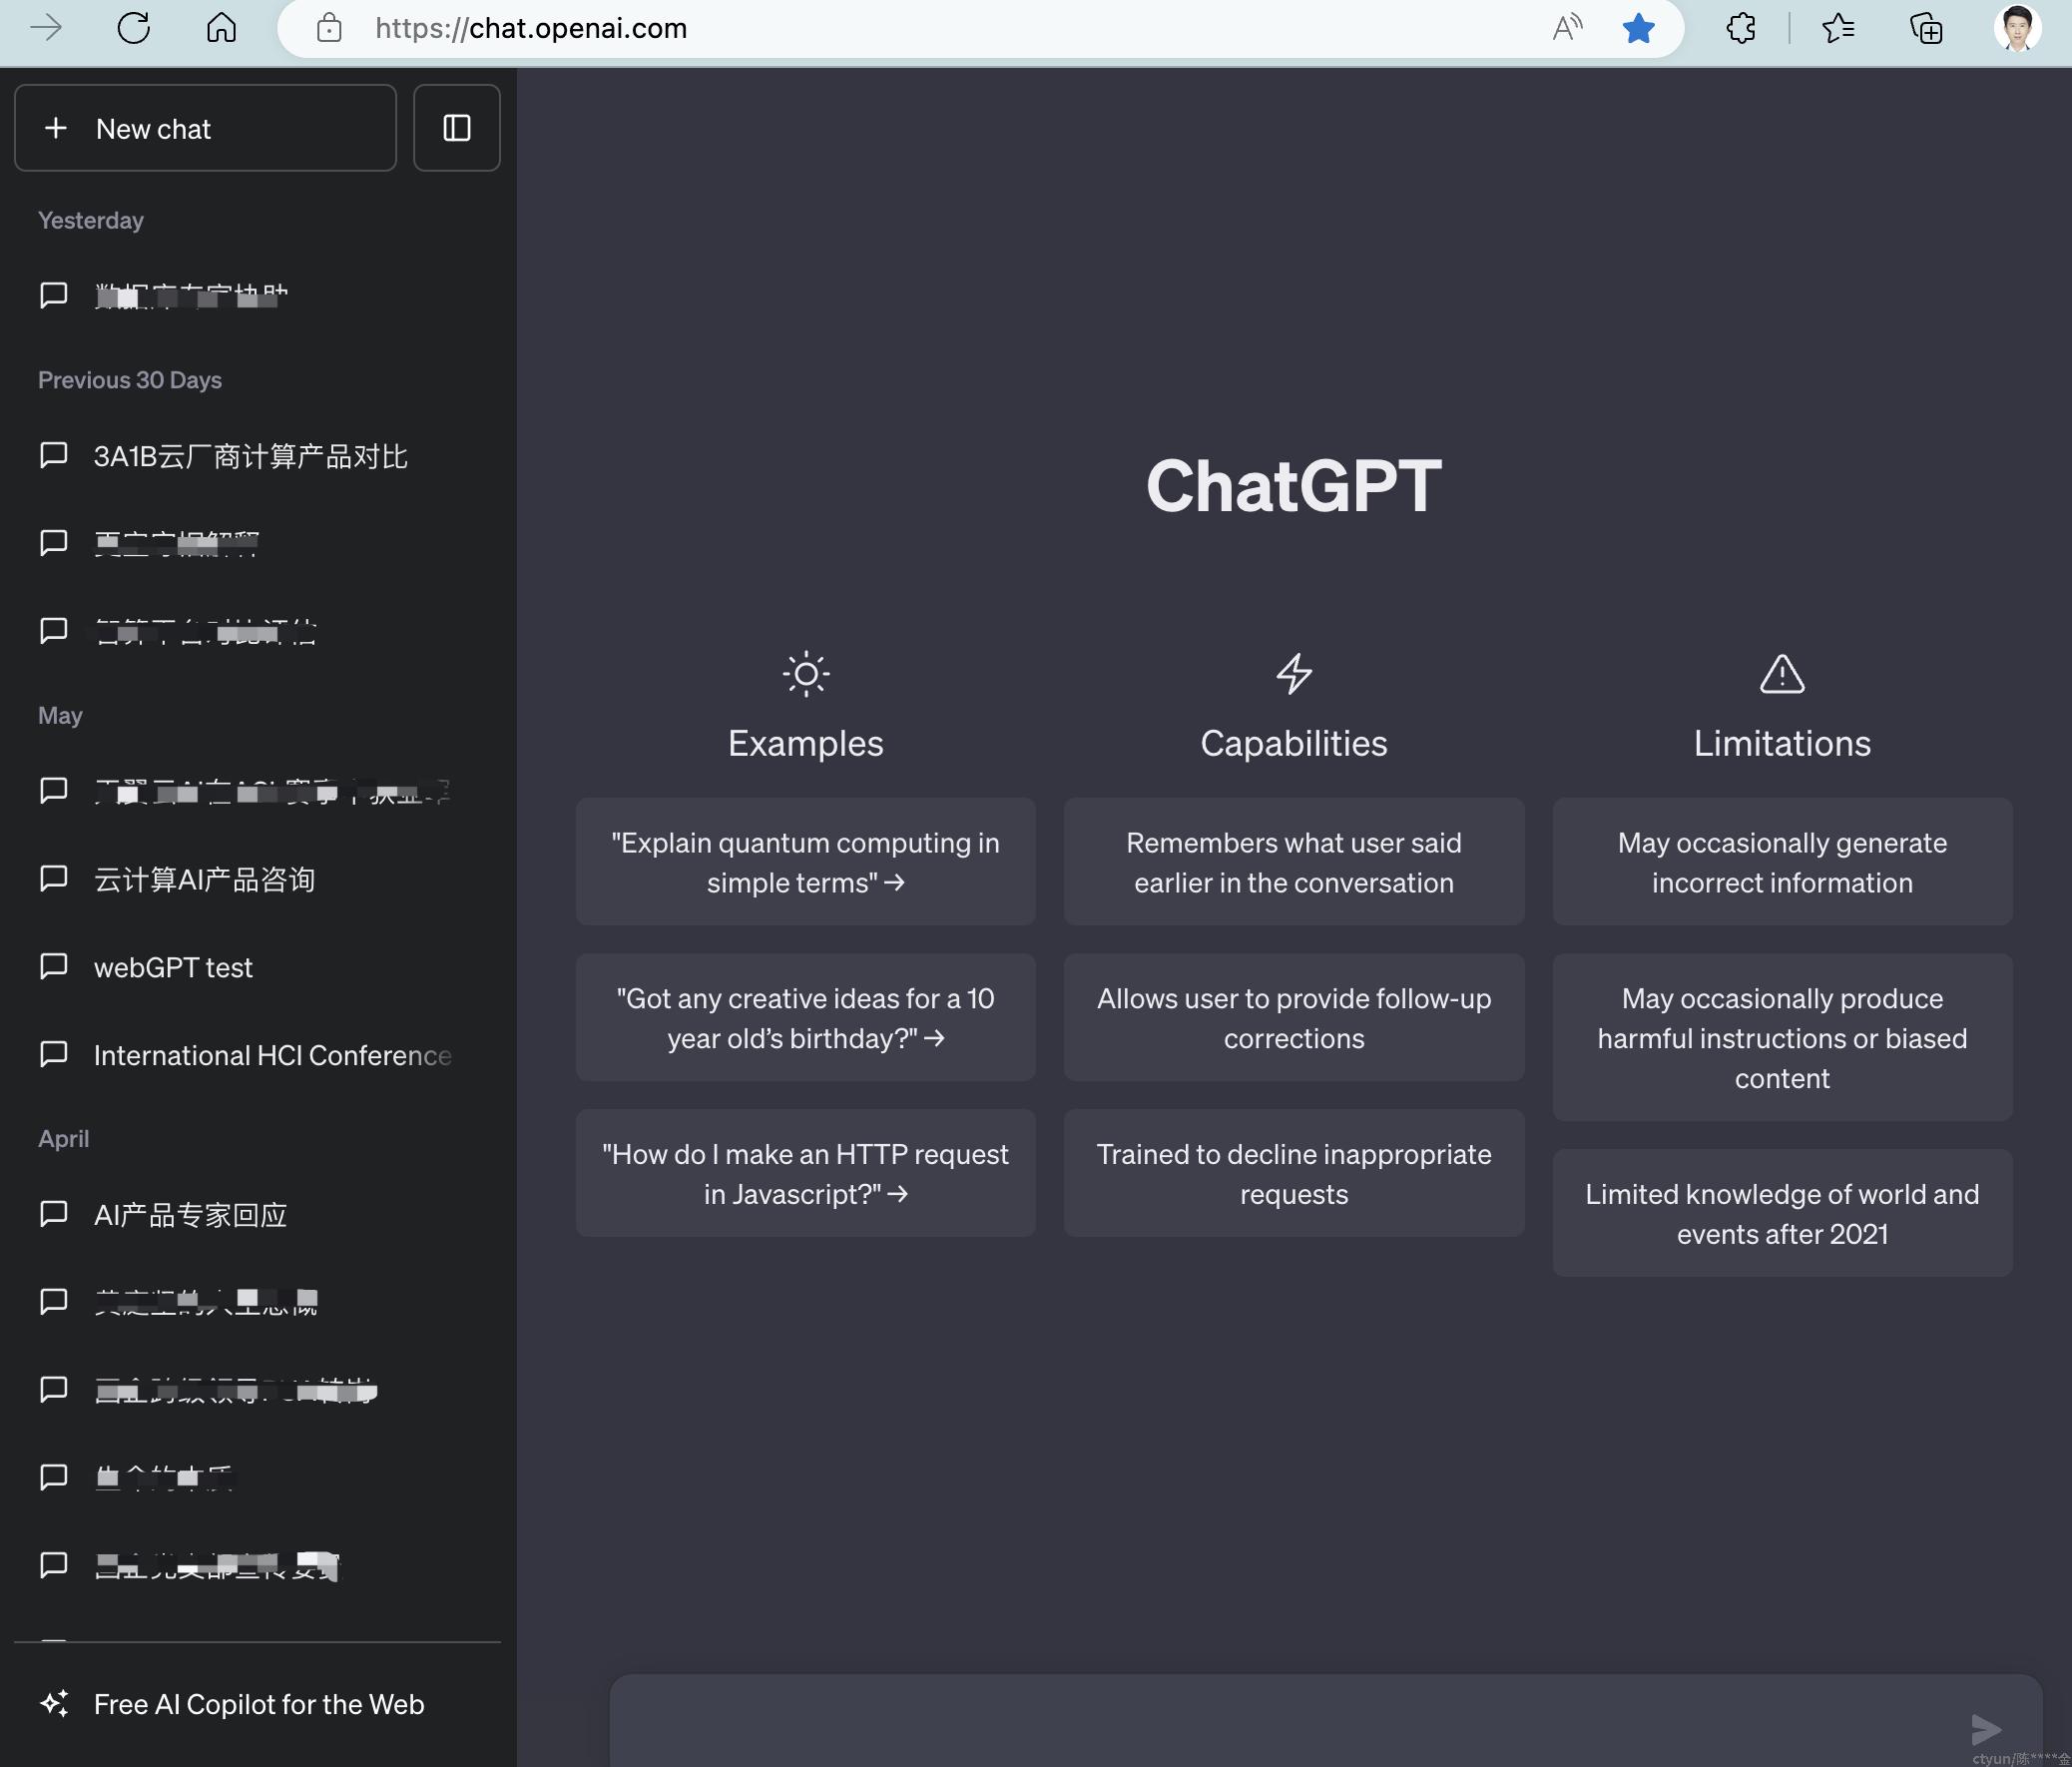Open the favorites list icon
2072x1767 pixels.
point(1838,28)
